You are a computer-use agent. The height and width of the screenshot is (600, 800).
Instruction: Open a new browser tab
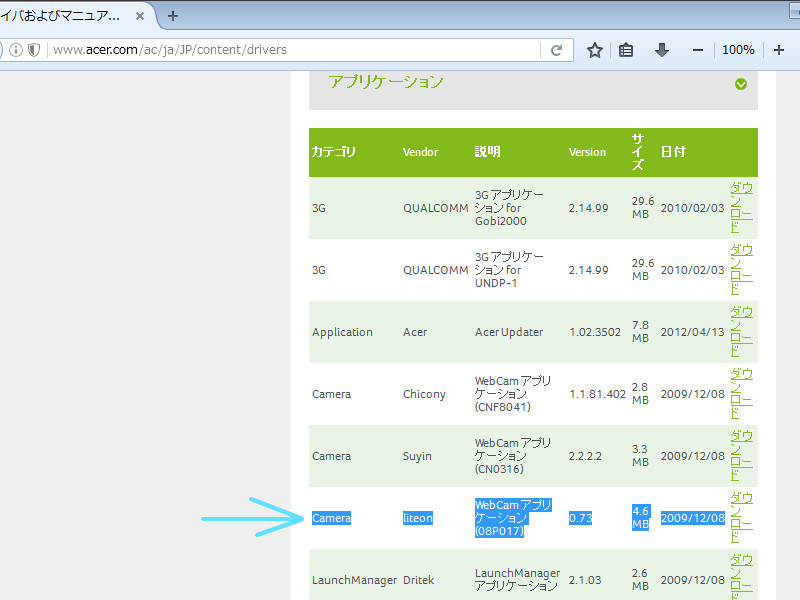point(173,16)
